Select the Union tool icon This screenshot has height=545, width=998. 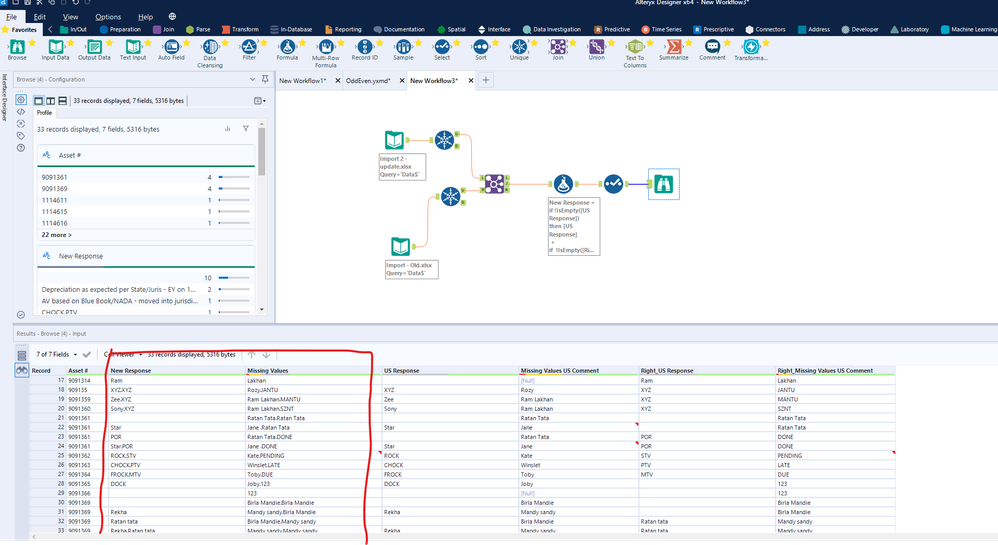point(596,46)
